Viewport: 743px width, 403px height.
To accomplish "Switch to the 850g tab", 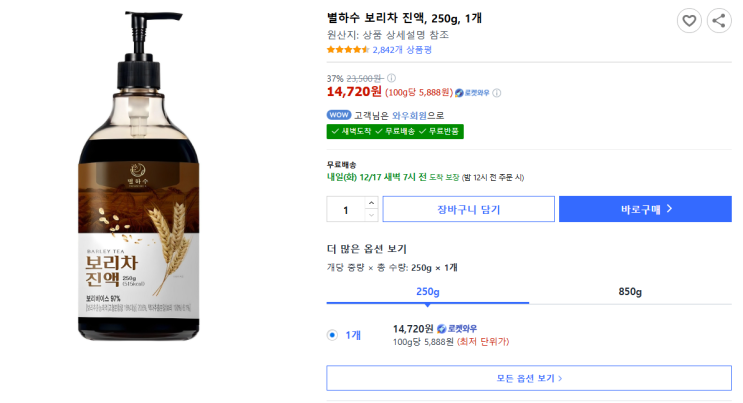I will pos(630,291).
